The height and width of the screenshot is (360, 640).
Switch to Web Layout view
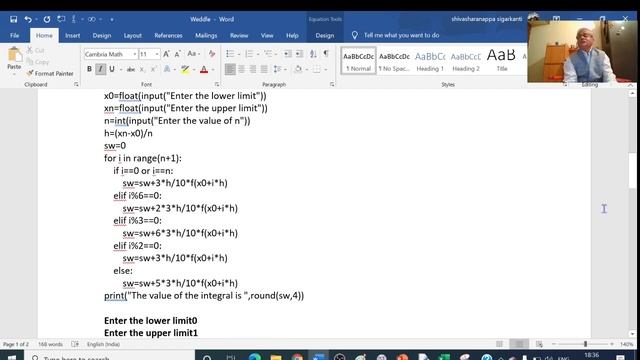click(539, 344)
